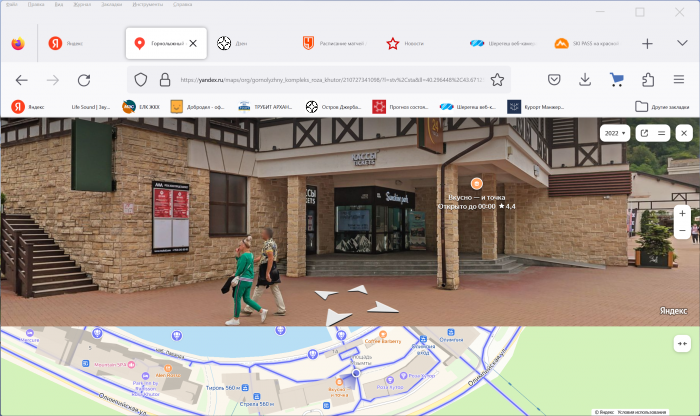Switch to the Шерегеш веб-камеры tab
Screen dimensions: 700x416
[x=504, y=43]
